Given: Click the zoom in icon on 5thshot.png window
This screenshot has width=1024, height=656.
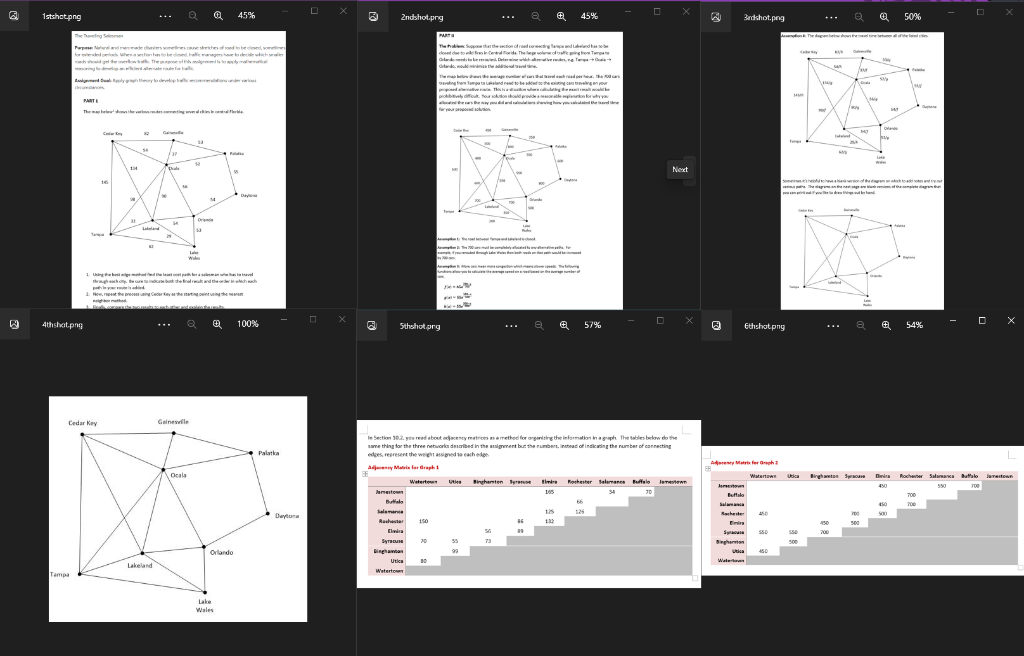Looking at the screenshot, I should click(563, 325).
